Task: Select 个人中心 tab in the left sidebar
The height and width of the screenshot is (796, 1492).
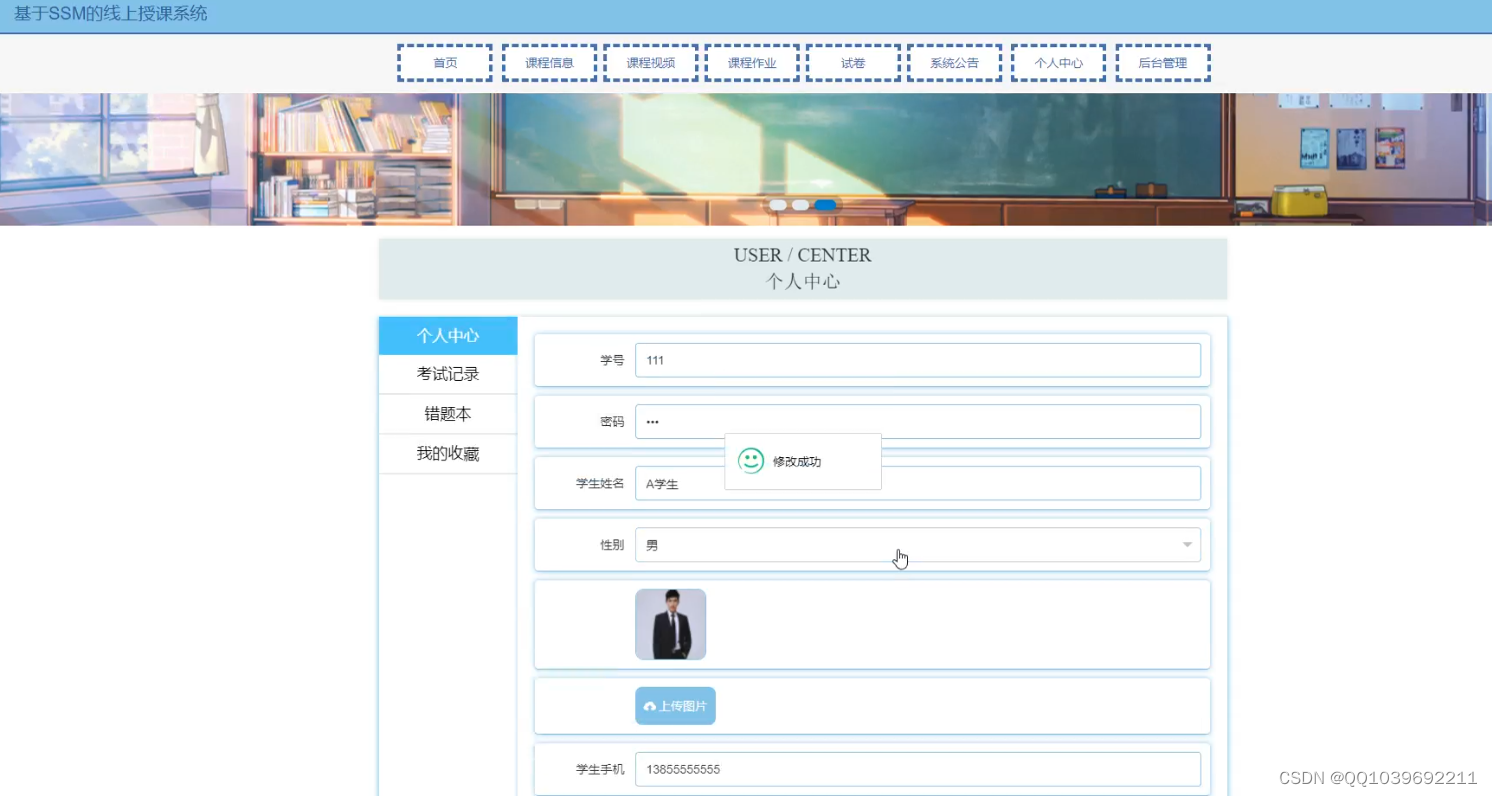Action: click(448, 336)
